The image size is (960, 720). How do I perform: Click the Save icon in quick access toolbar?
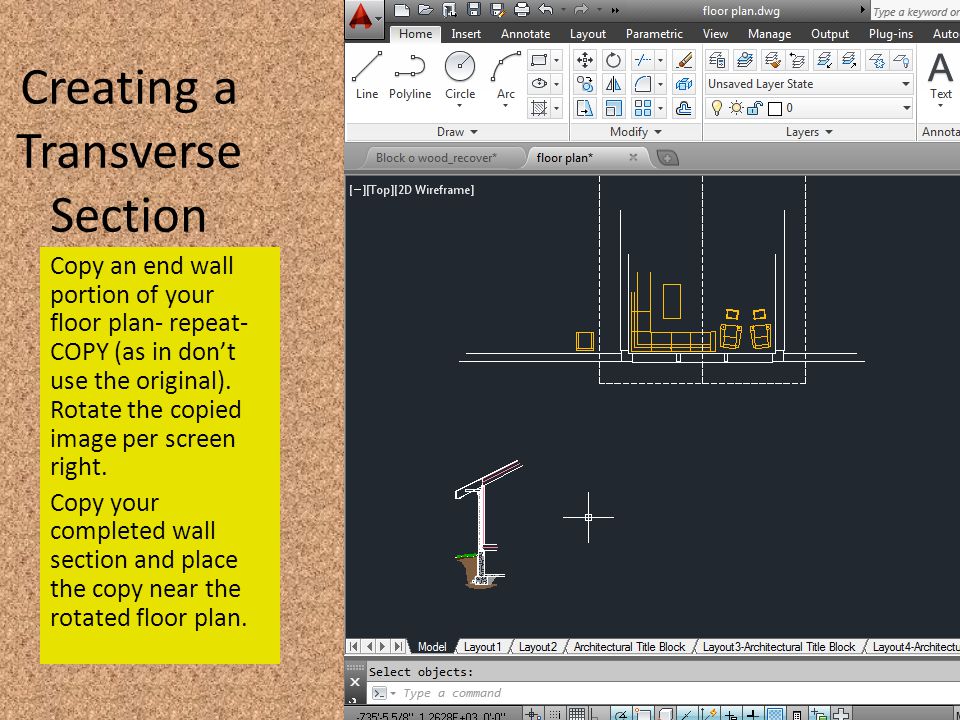click(x=473, y=9)
